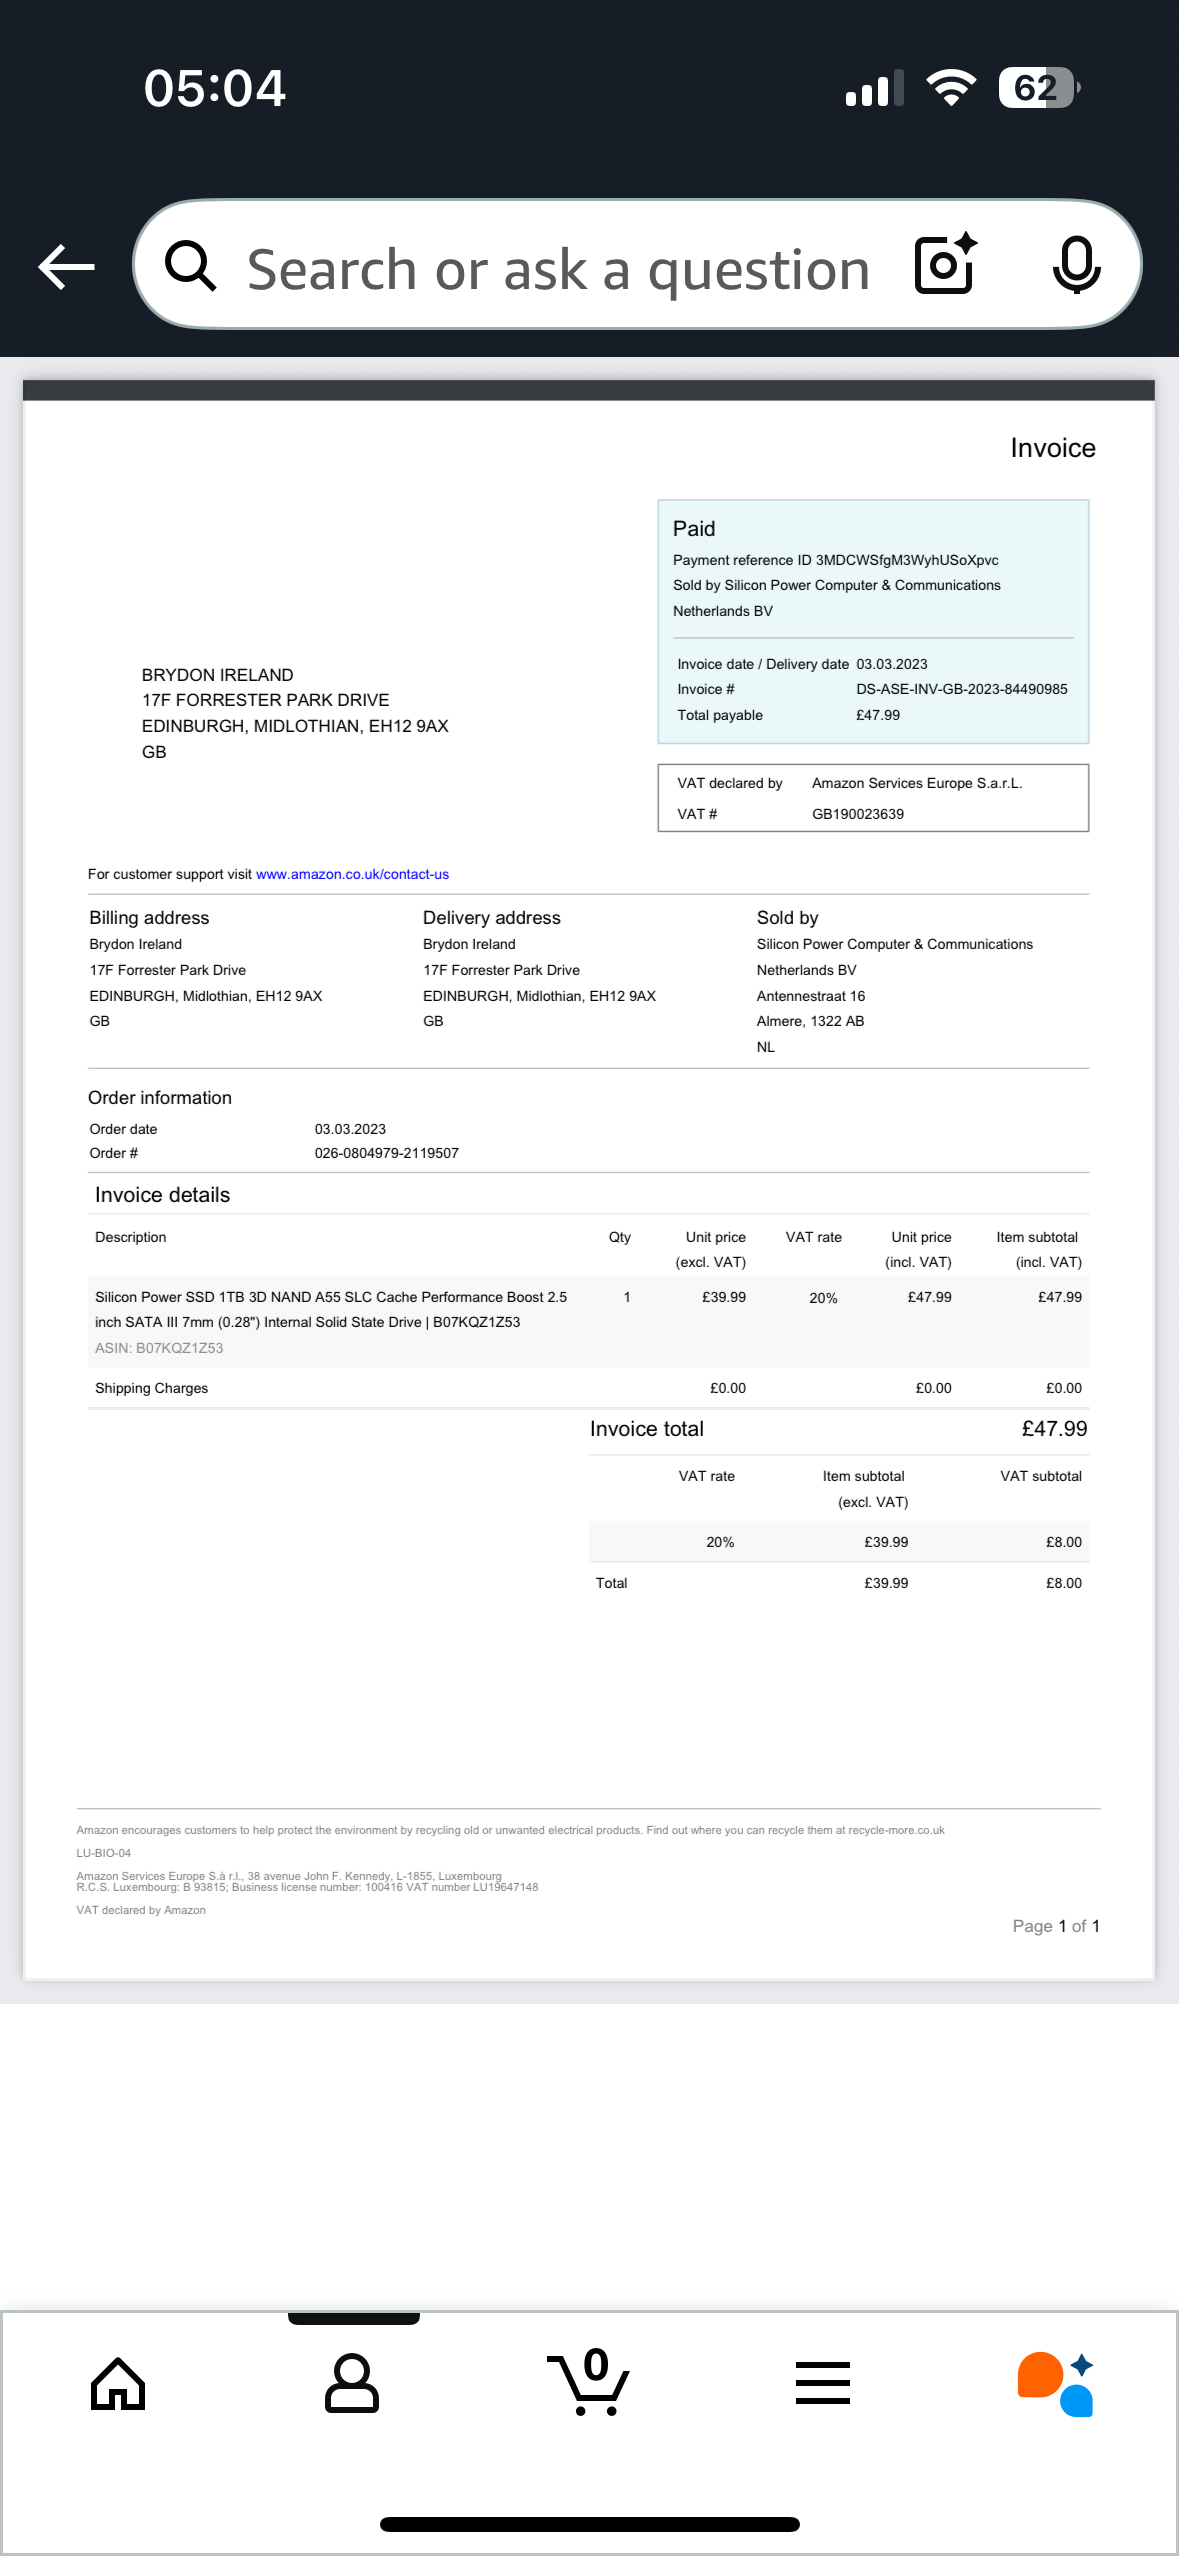Start voice search with microphone icon
This screenshot has height=2556, width=1179.
point(1076,265)
